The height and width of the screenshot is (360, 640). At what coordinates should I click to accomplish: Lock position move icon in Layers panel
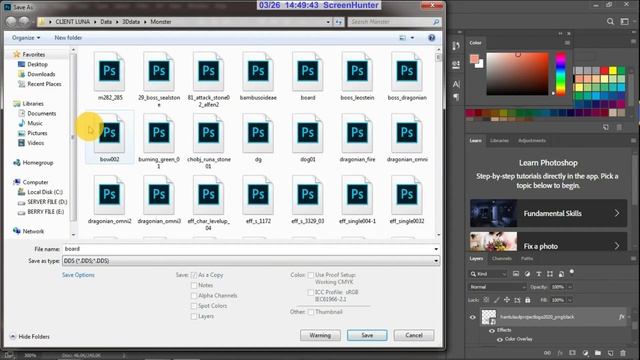click(507, 300)
